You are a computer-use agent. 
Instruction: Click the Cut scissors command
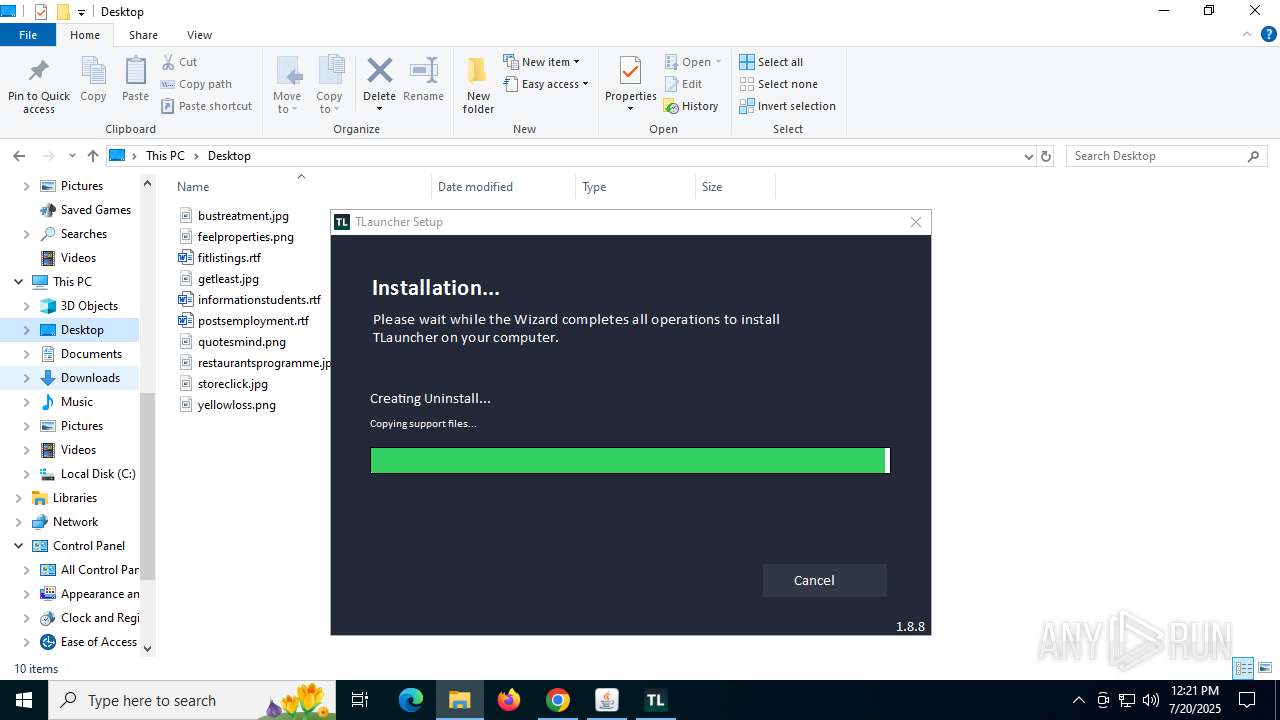click(x=180, y=62)
